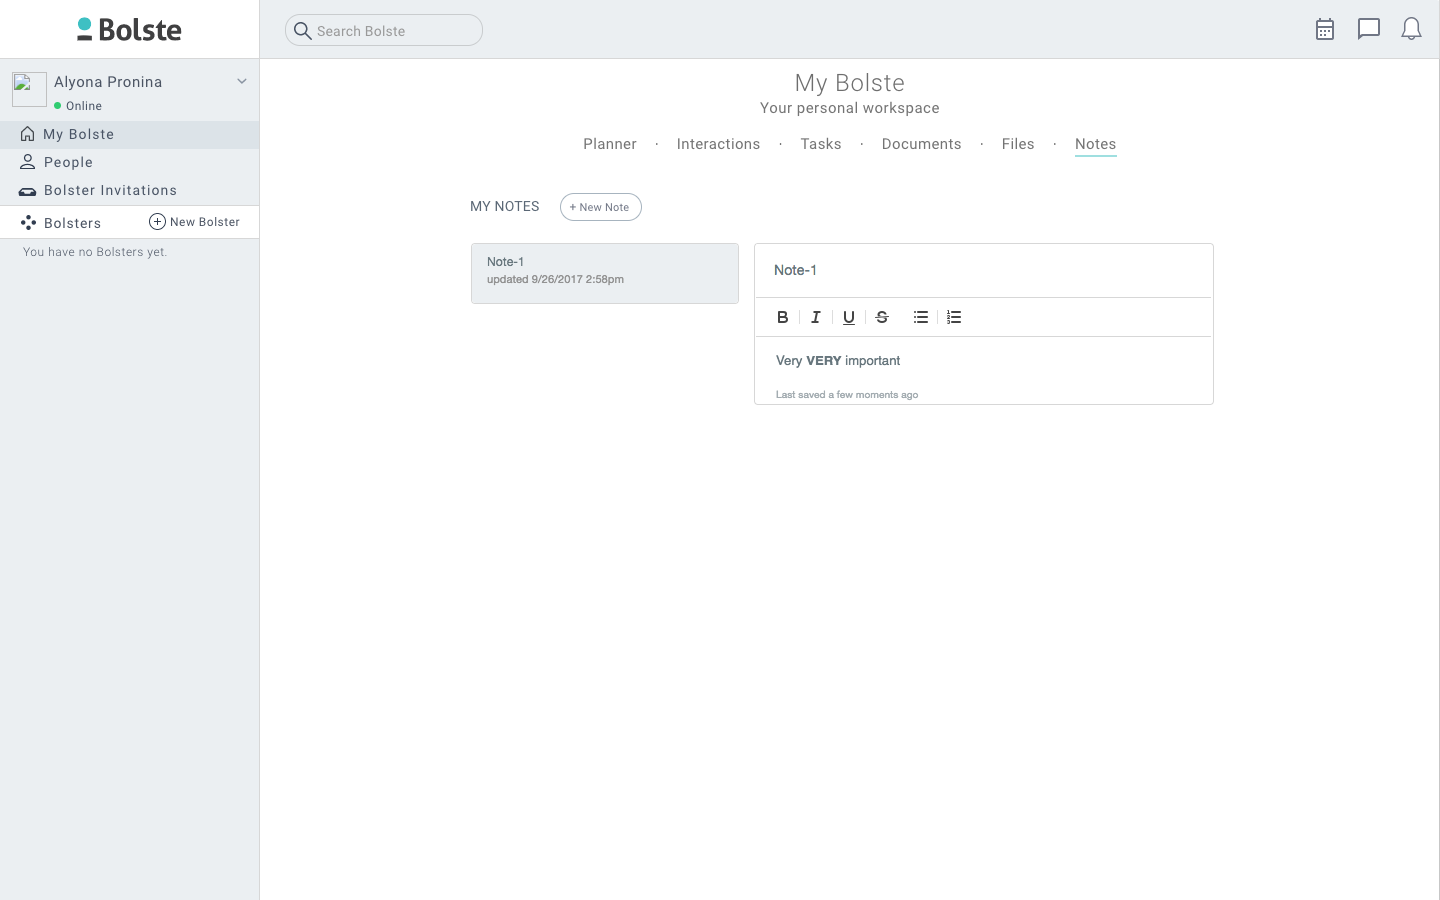The height and width of the screenshot is (900, 1440).
Task: Edit the Note-1 title field
Action: pos(982,270)
